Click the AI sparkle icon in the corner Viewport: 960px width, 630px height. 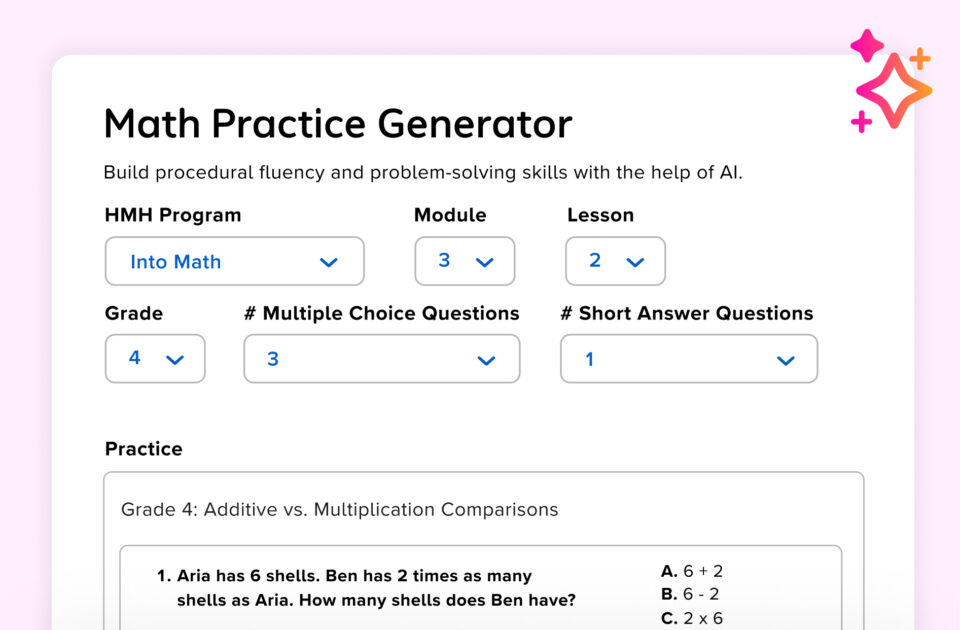tap(893, 90)
